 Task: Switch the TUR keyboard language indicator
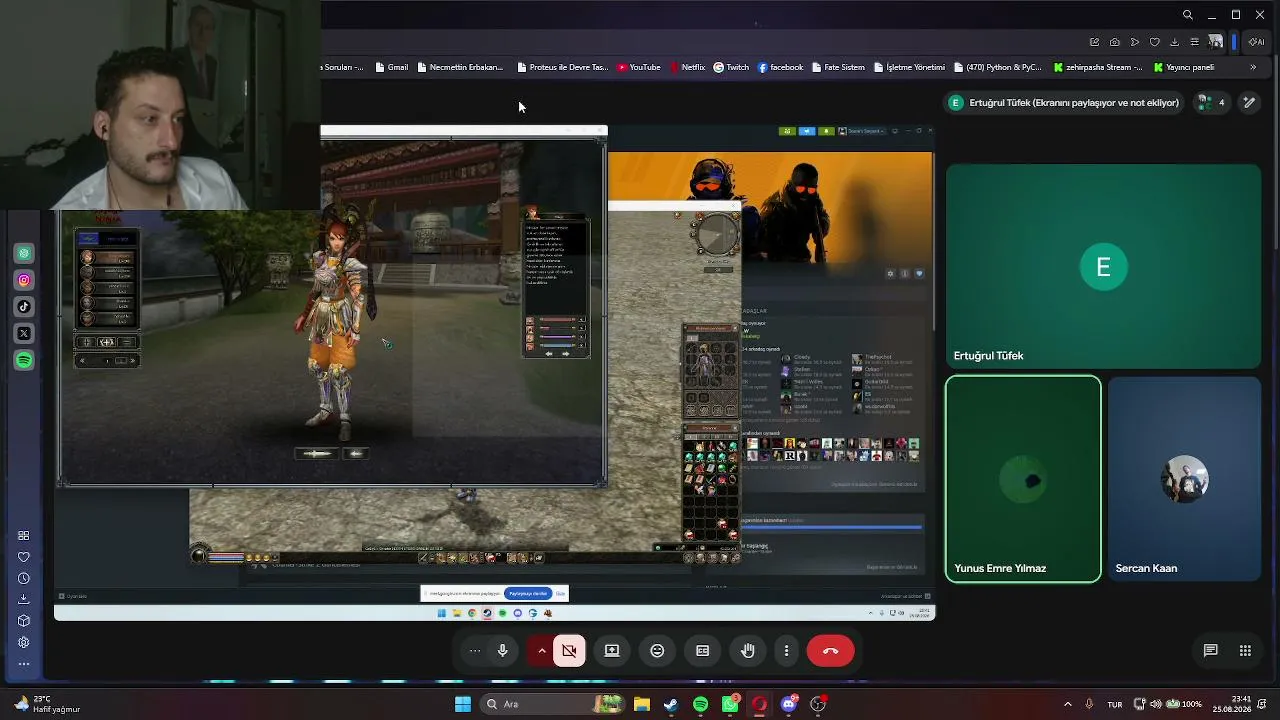point(1115,704)
